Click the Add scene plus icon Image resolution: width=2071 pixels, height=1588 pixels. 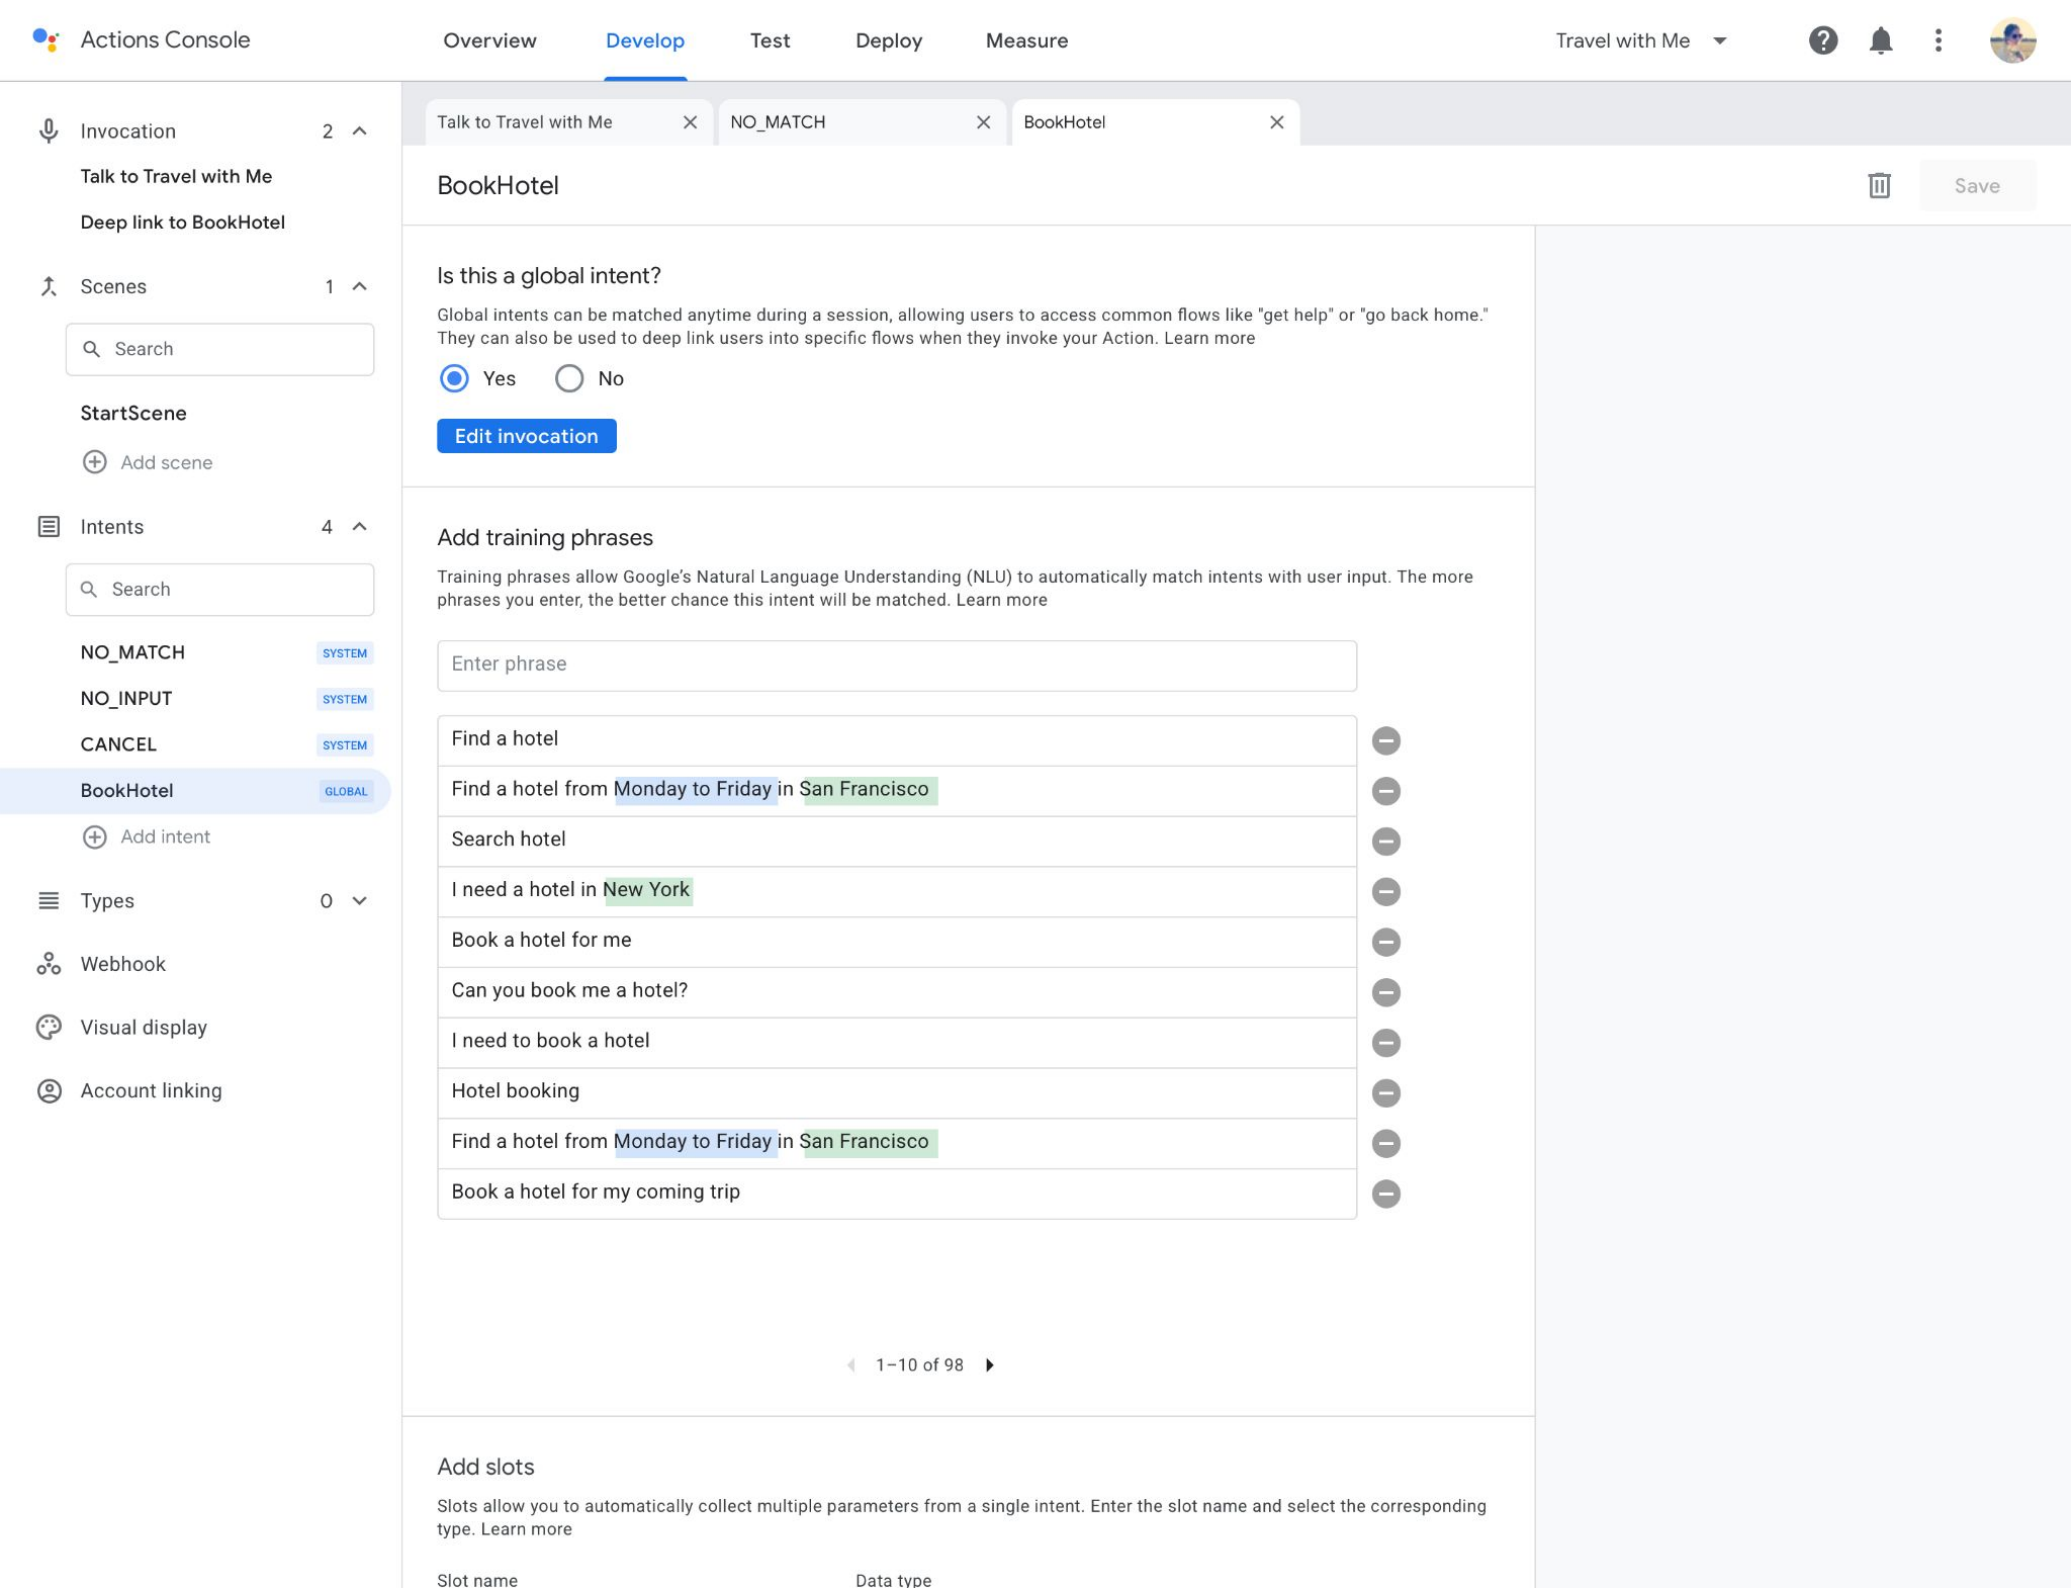tap(94, 462)
